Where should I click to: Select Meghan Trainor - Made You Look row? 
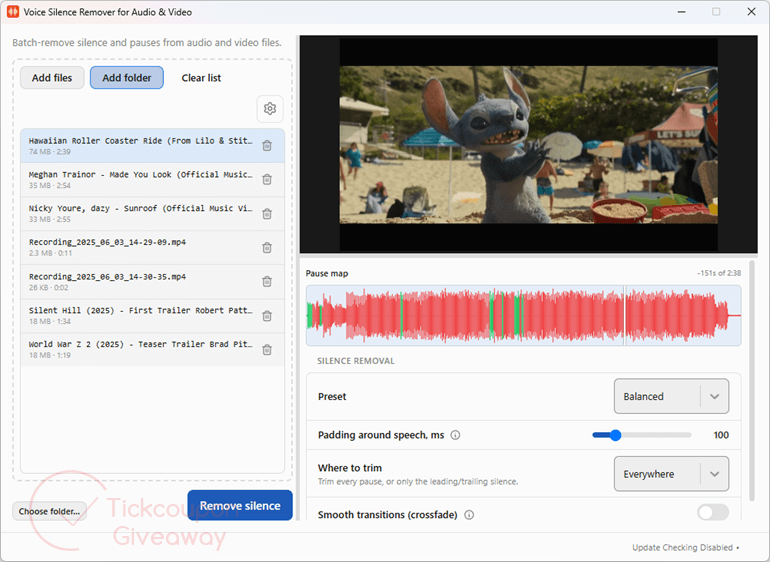152,179
